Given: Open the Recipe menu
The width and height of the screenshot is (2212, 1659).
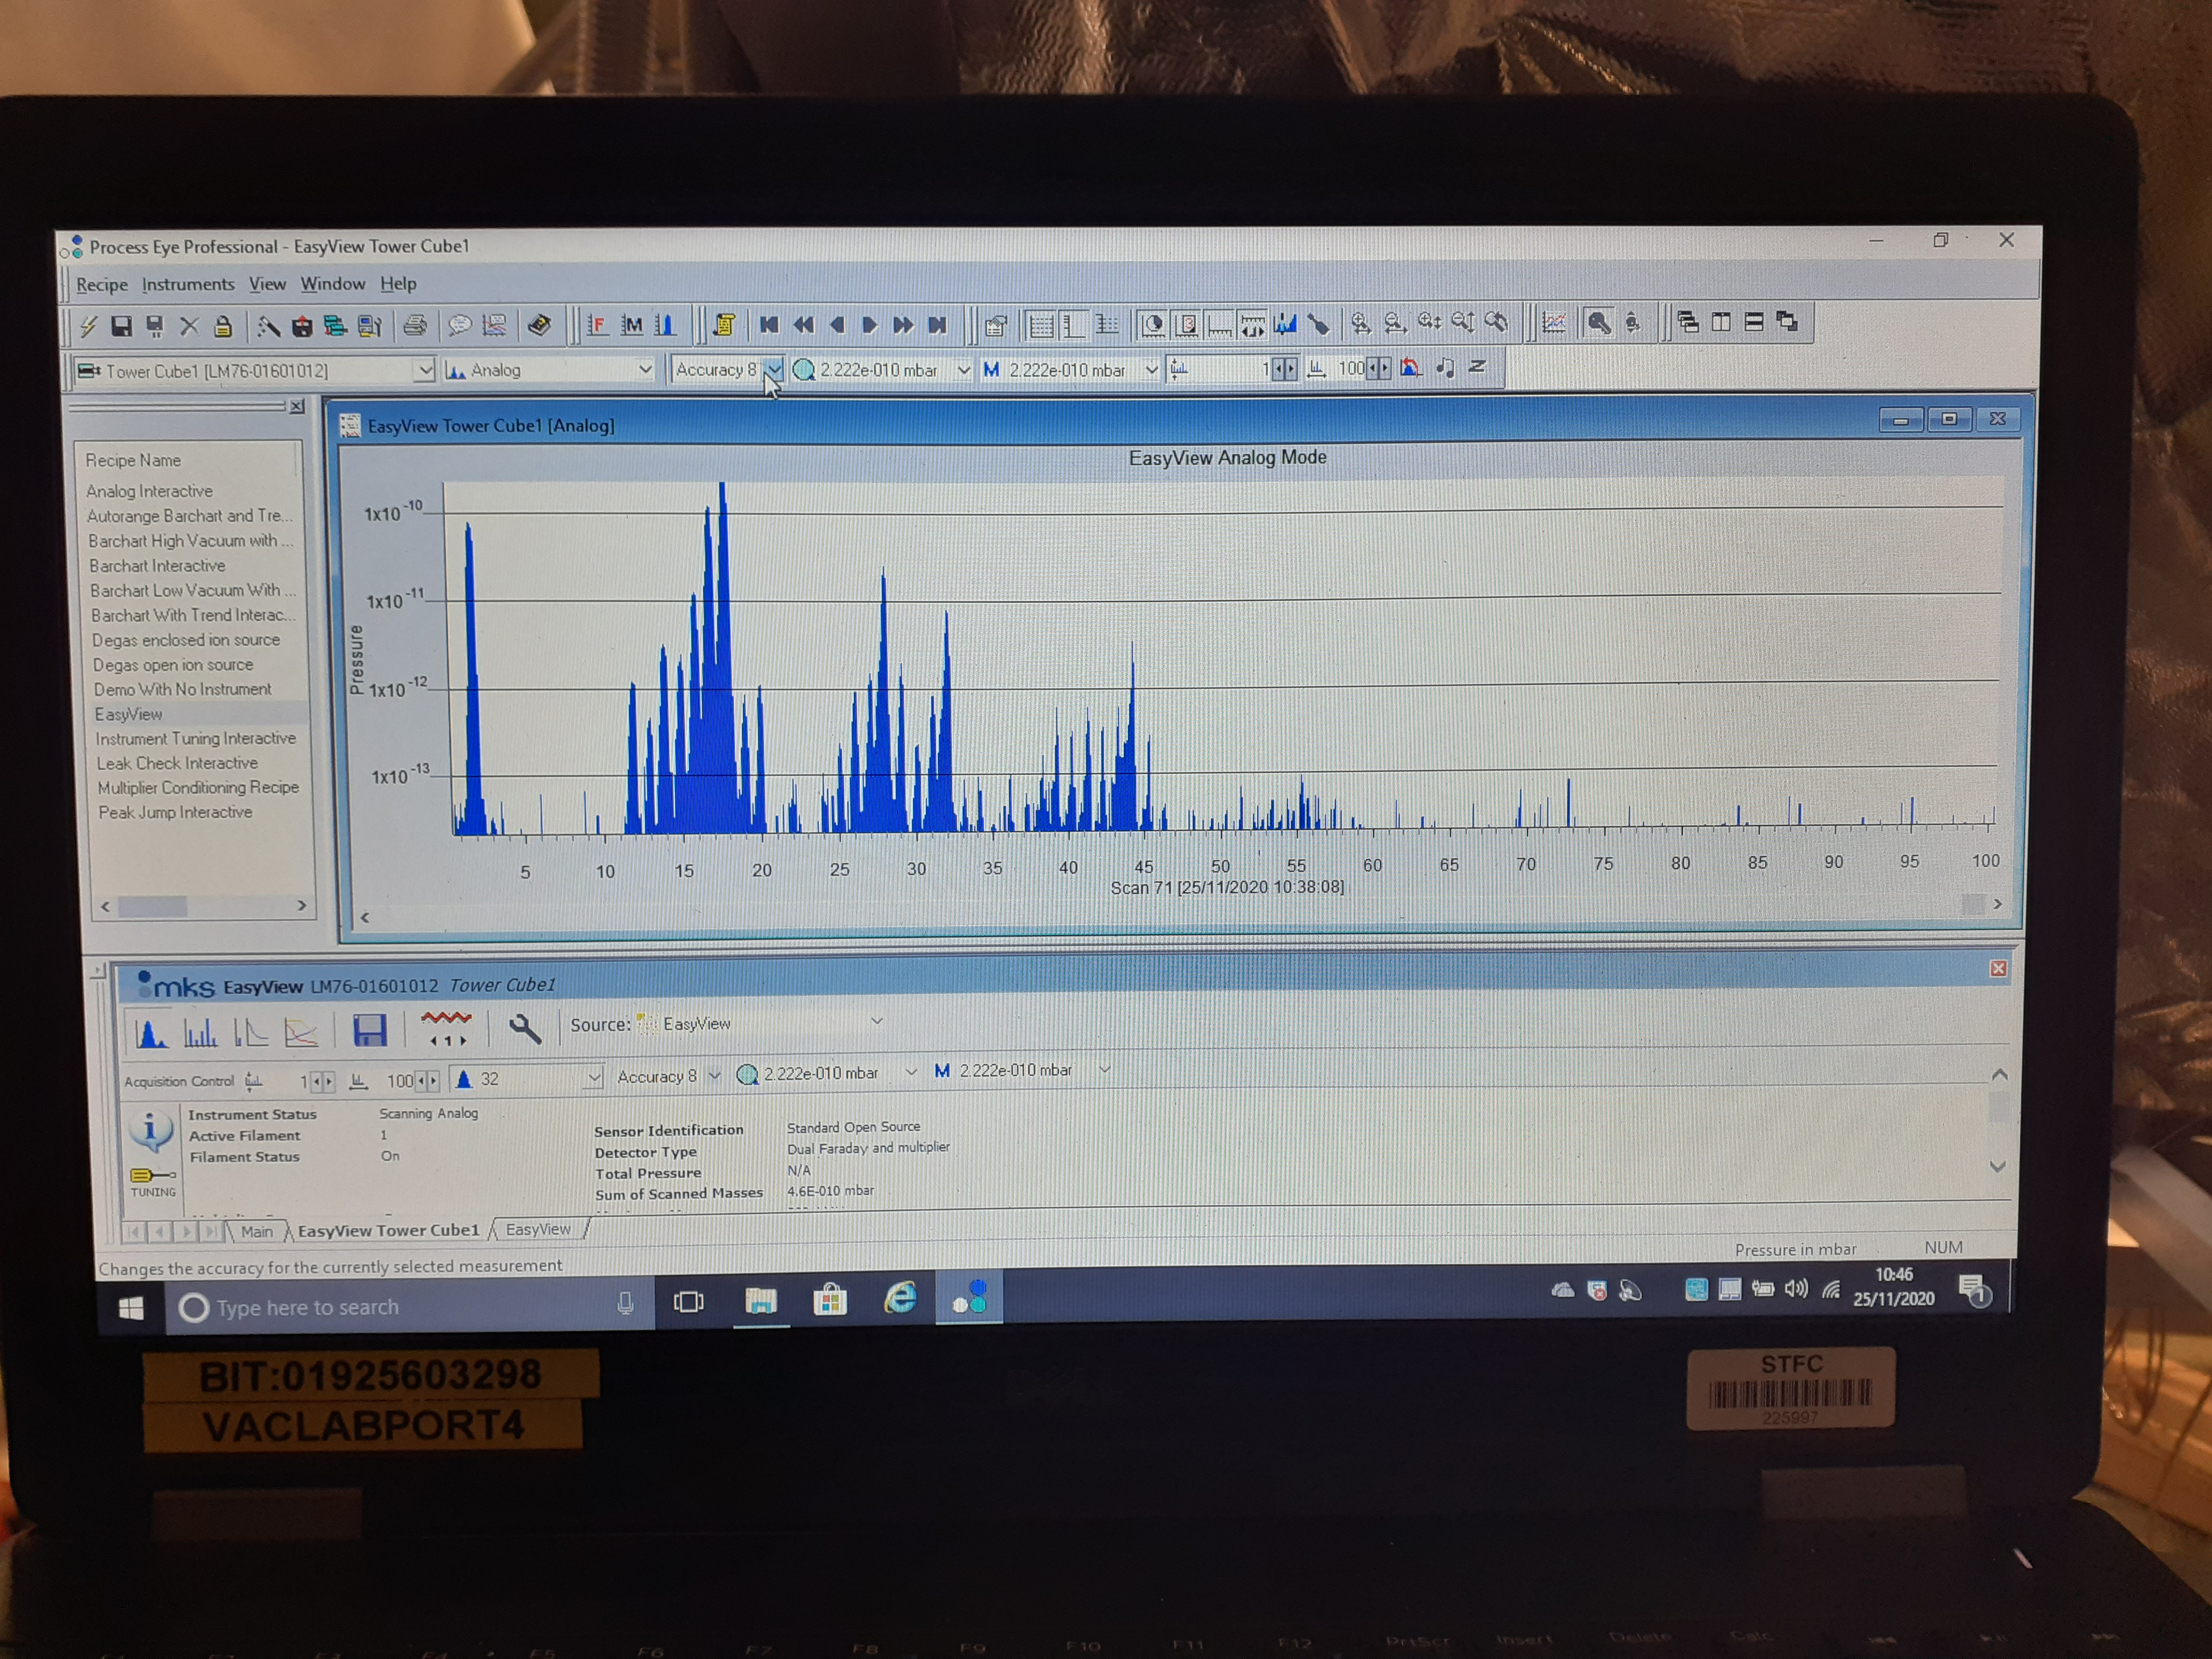Looking at the screenshot, I should click(x=102, y=285).
